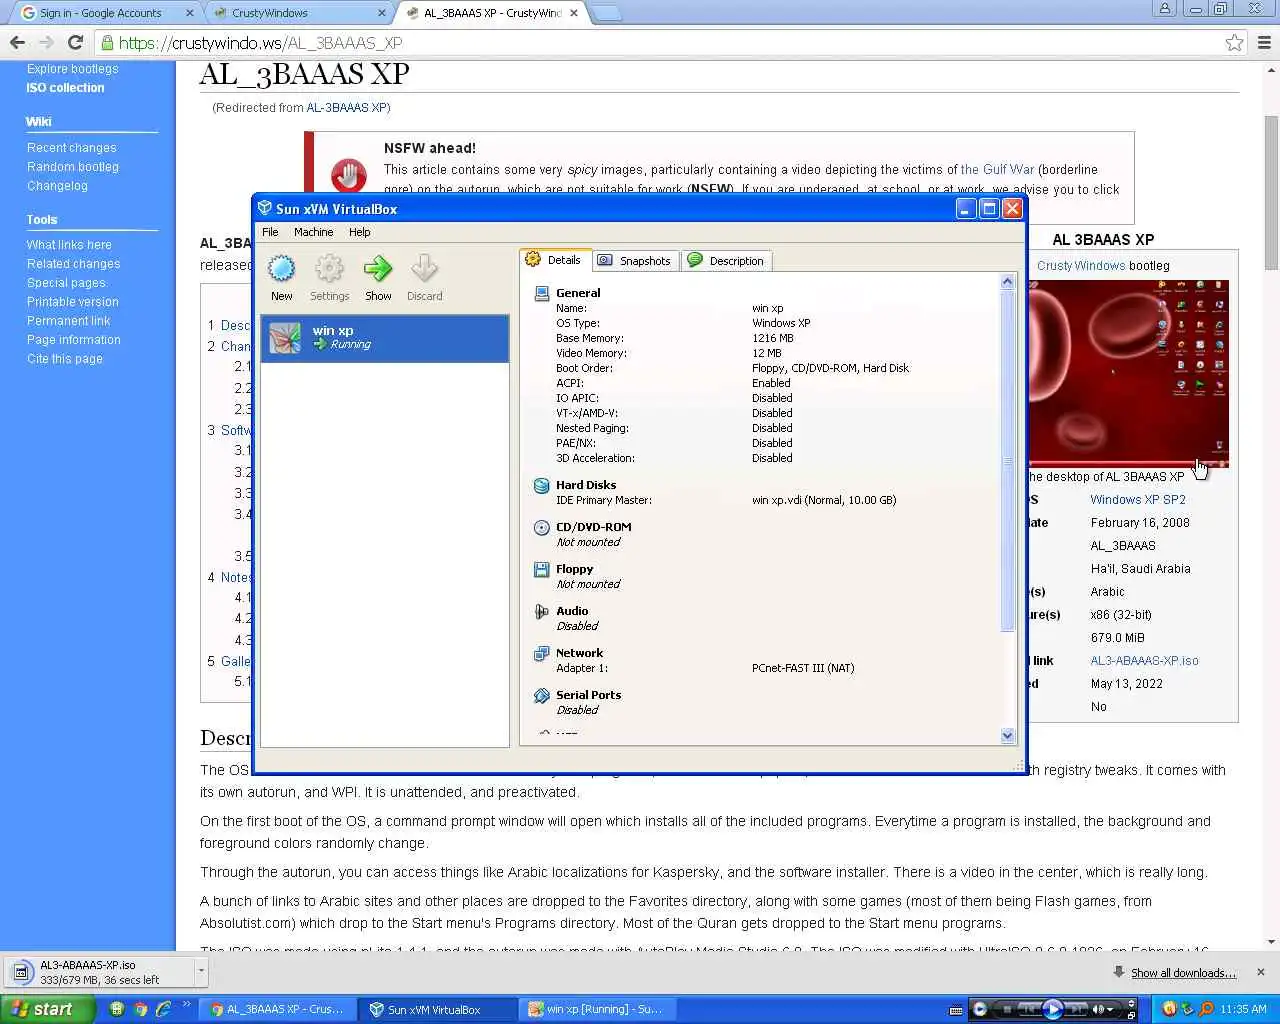Viewport: 1280px width, 1024px height.
Task: Open the AL3-ABAAAS-XP.iso download link
Action: [1144, 661]
